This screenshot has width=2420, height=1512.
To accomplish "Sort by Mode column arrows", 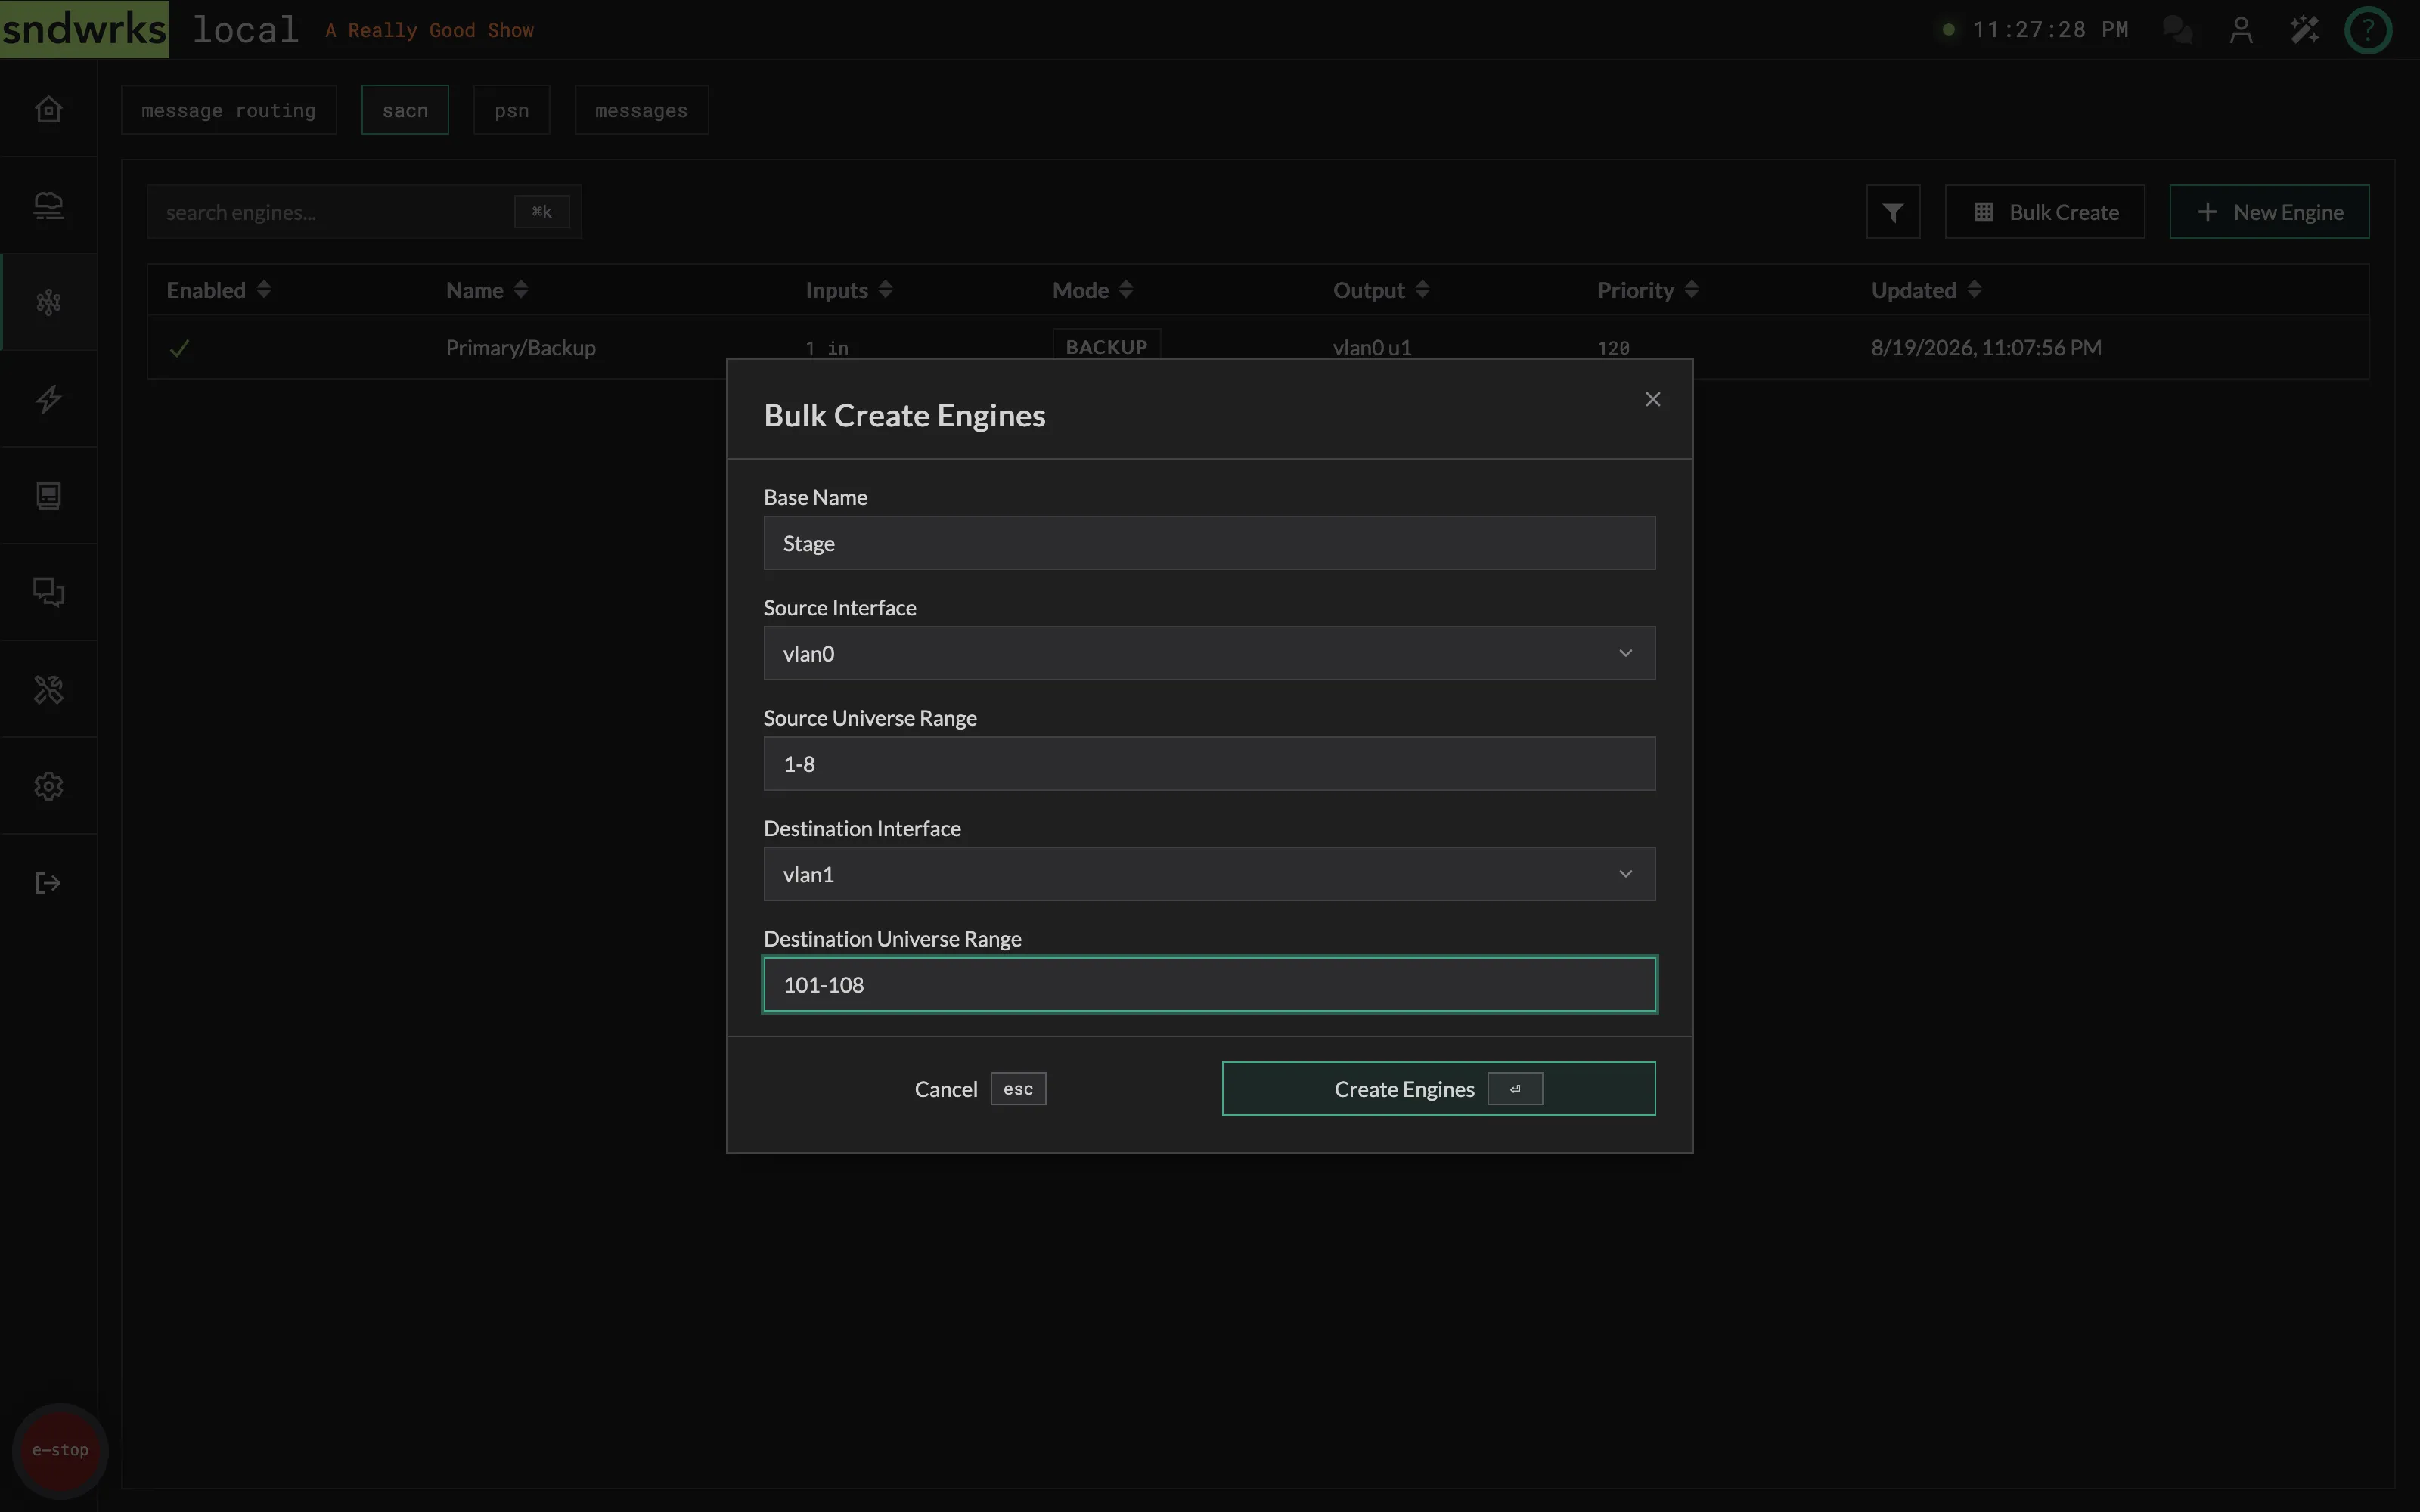I will tap(1126, 290).
